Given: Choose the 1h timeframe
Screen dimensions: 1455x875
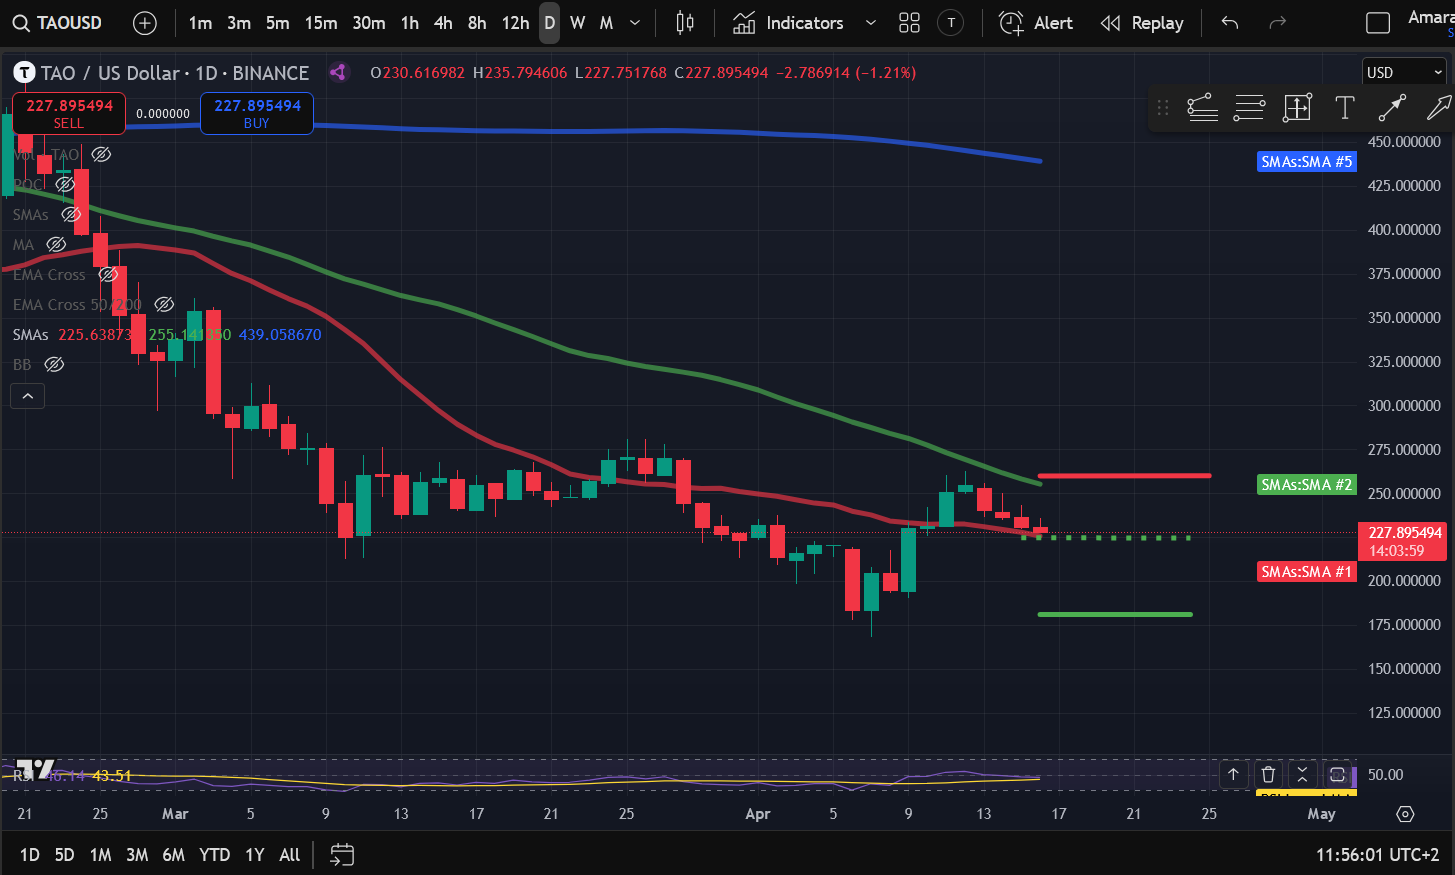Looking at the screenshot, I should [x=410, y=23].
